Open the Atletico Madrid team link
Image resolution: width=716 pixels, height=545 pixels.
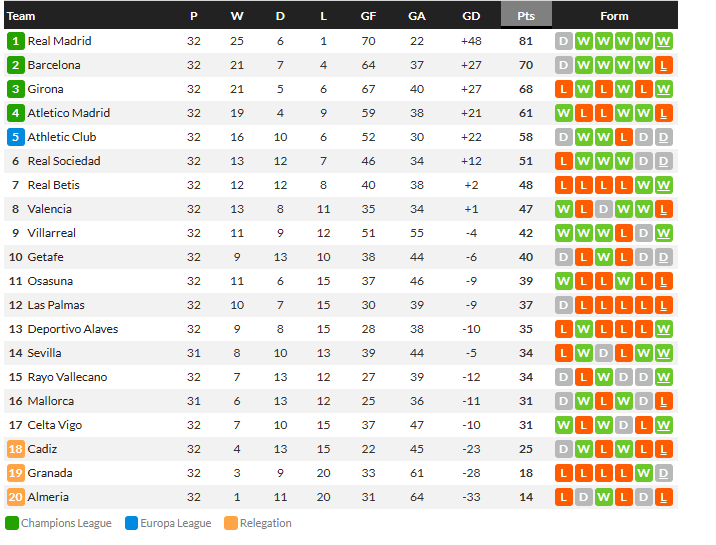point(68,113)
